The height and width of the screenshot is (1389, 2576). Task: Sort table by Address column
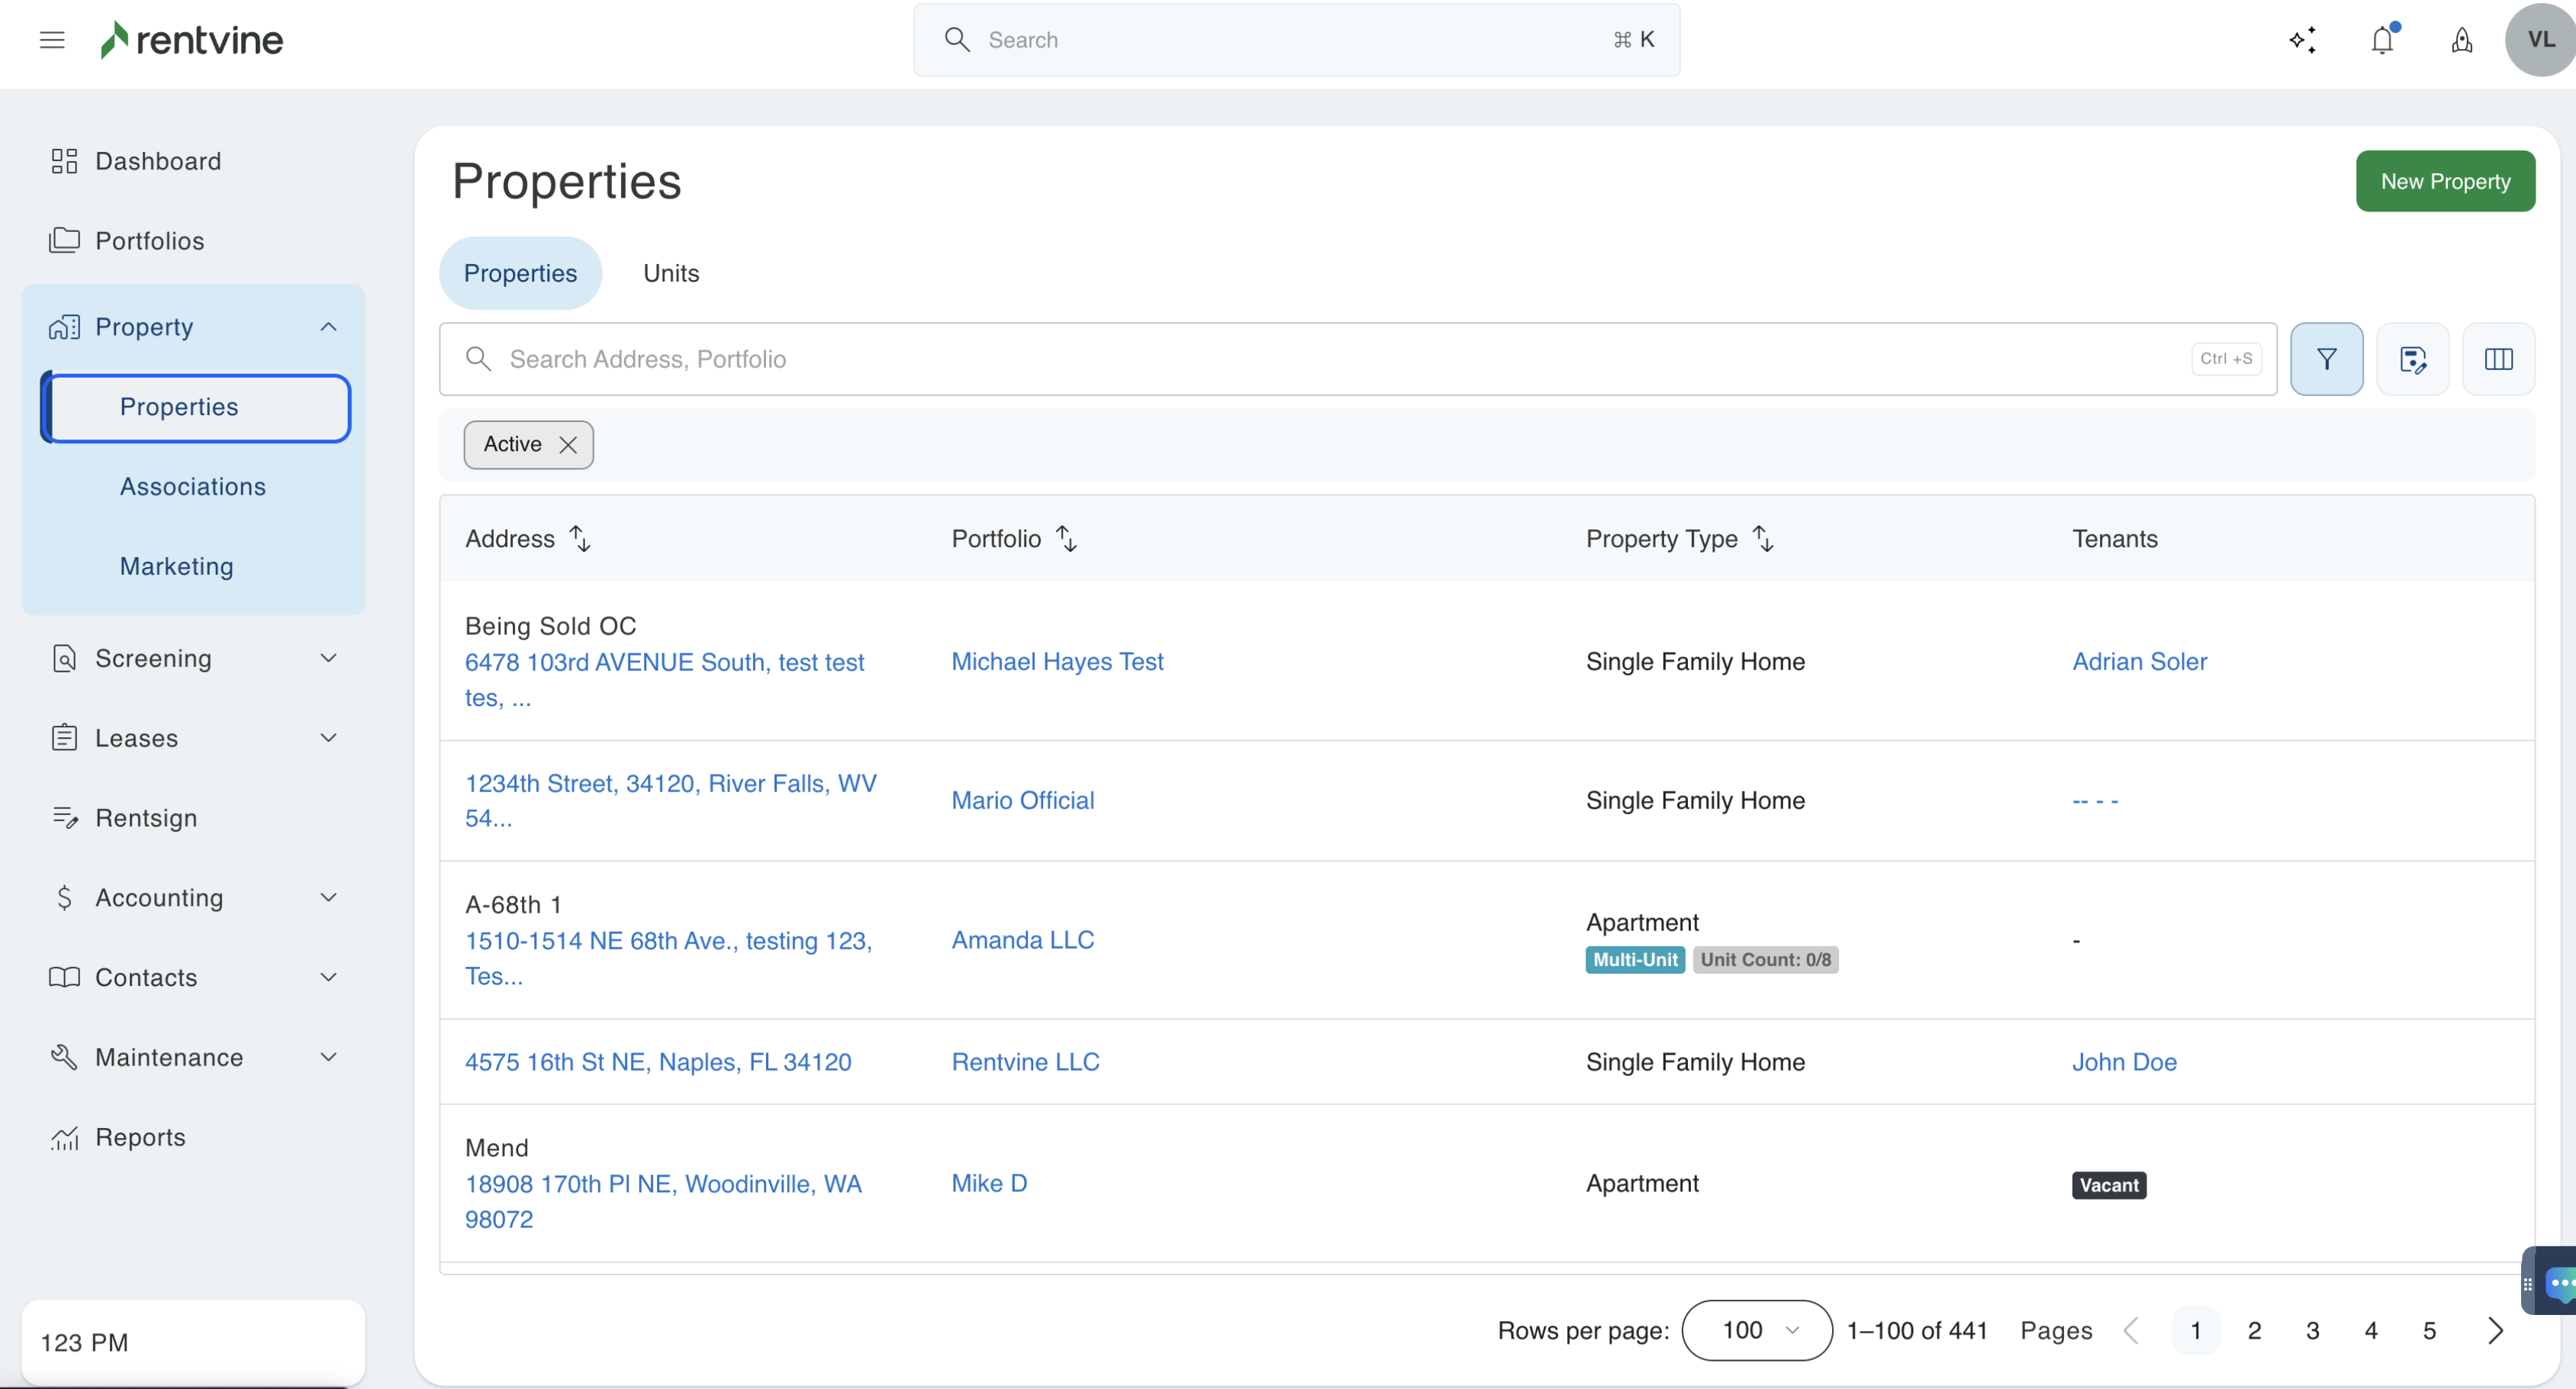(x=580, y=539)
